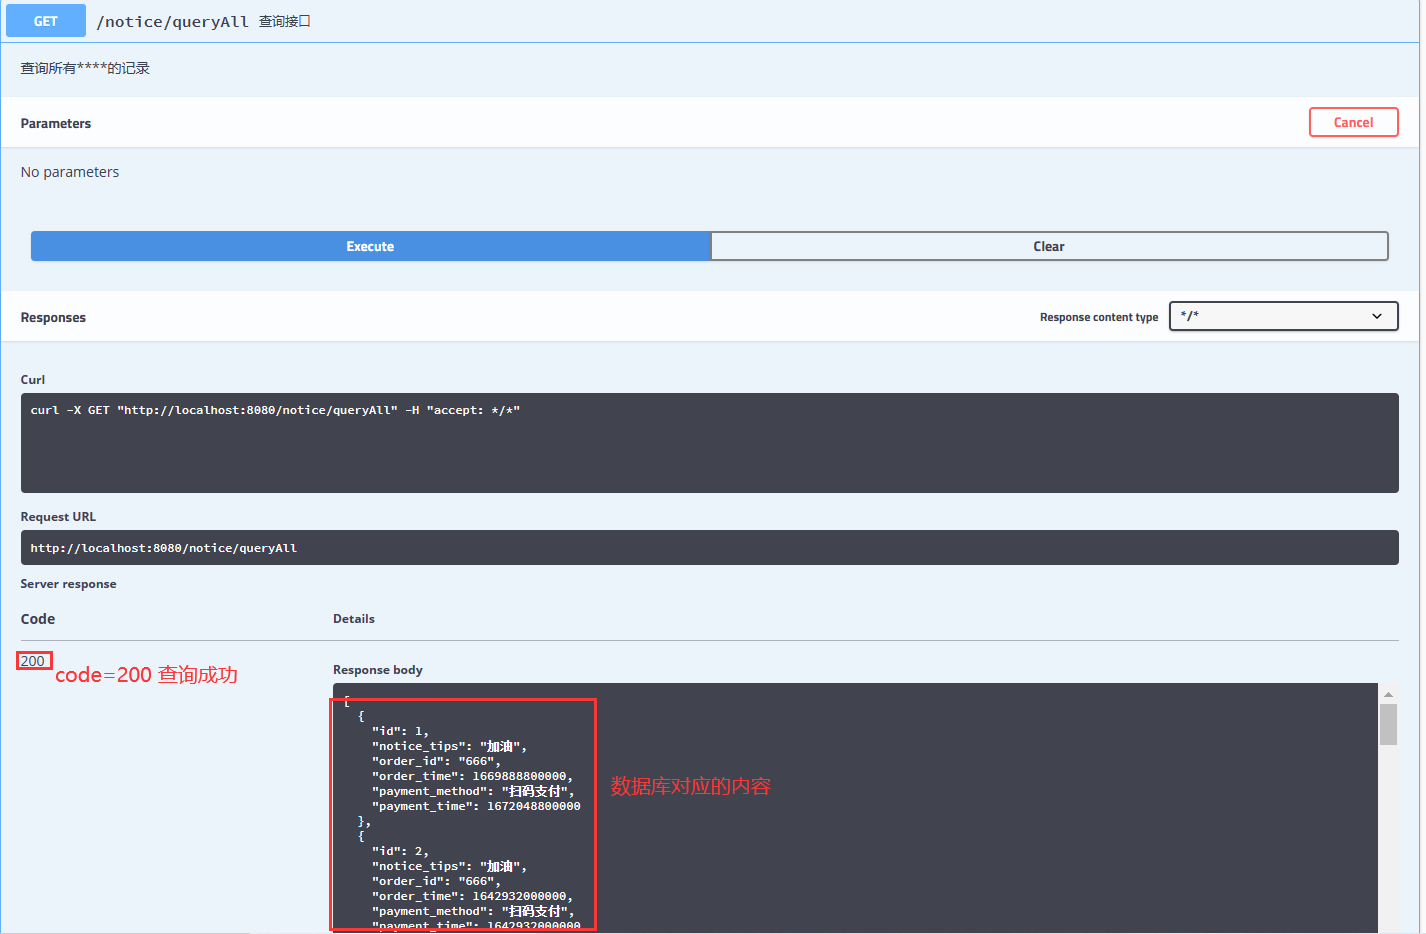The image size is (1426, 934).
Task: Click the Parameters section heading
Action: (x=56, y=123)
